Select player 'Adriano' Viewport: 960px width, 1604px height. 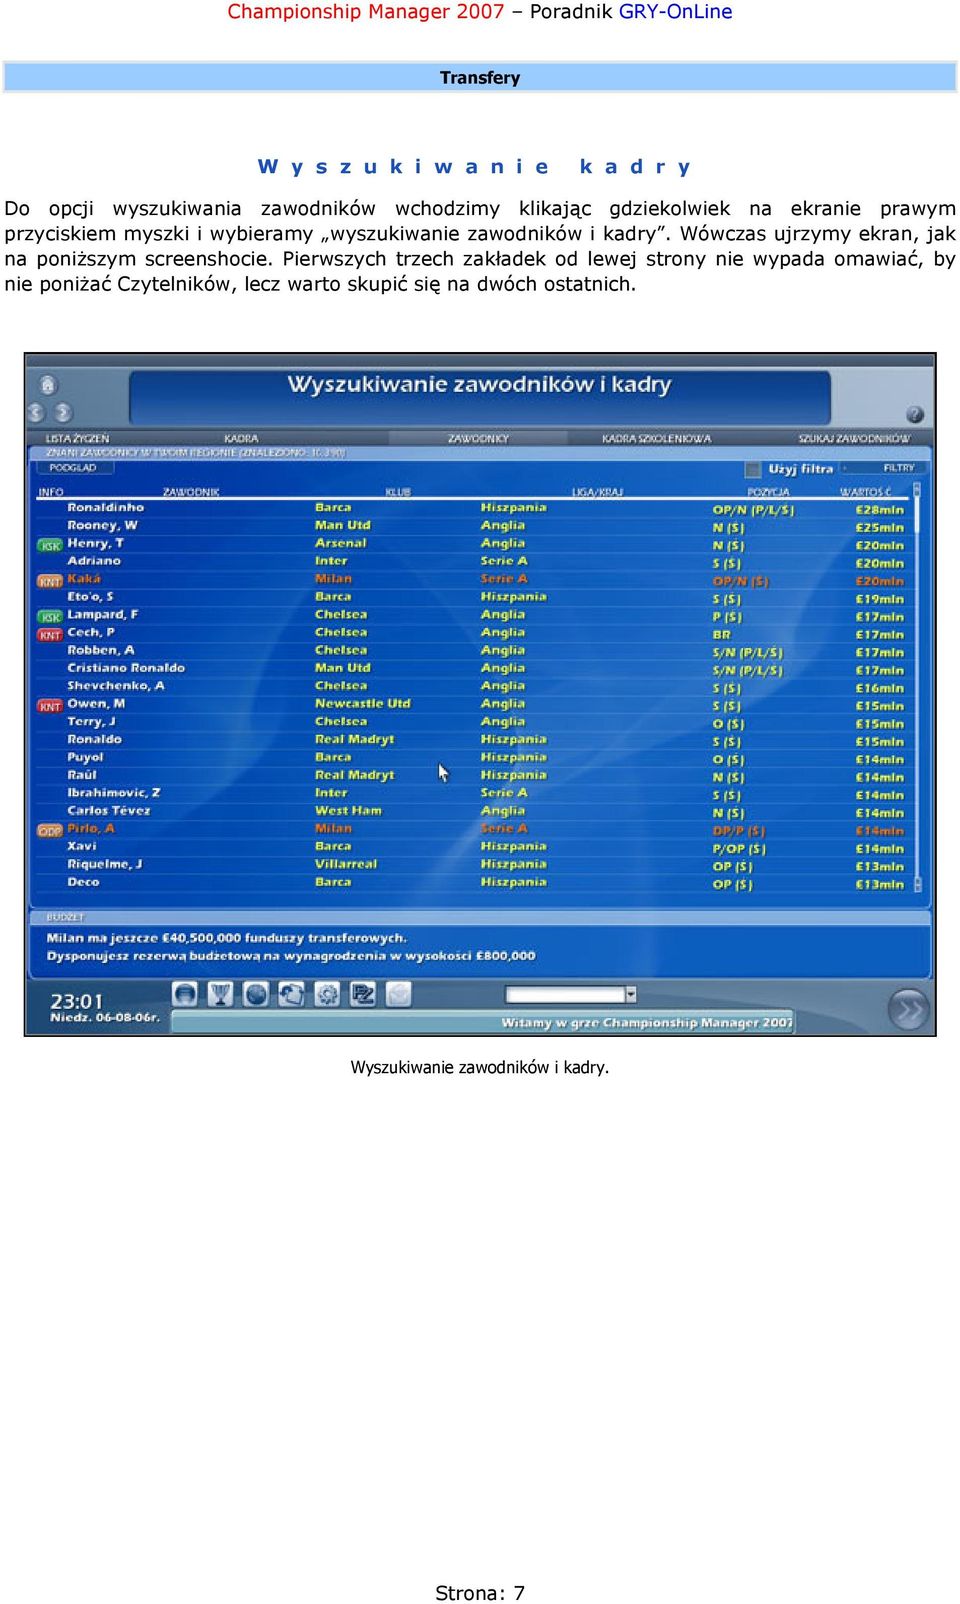coord(94,561)
